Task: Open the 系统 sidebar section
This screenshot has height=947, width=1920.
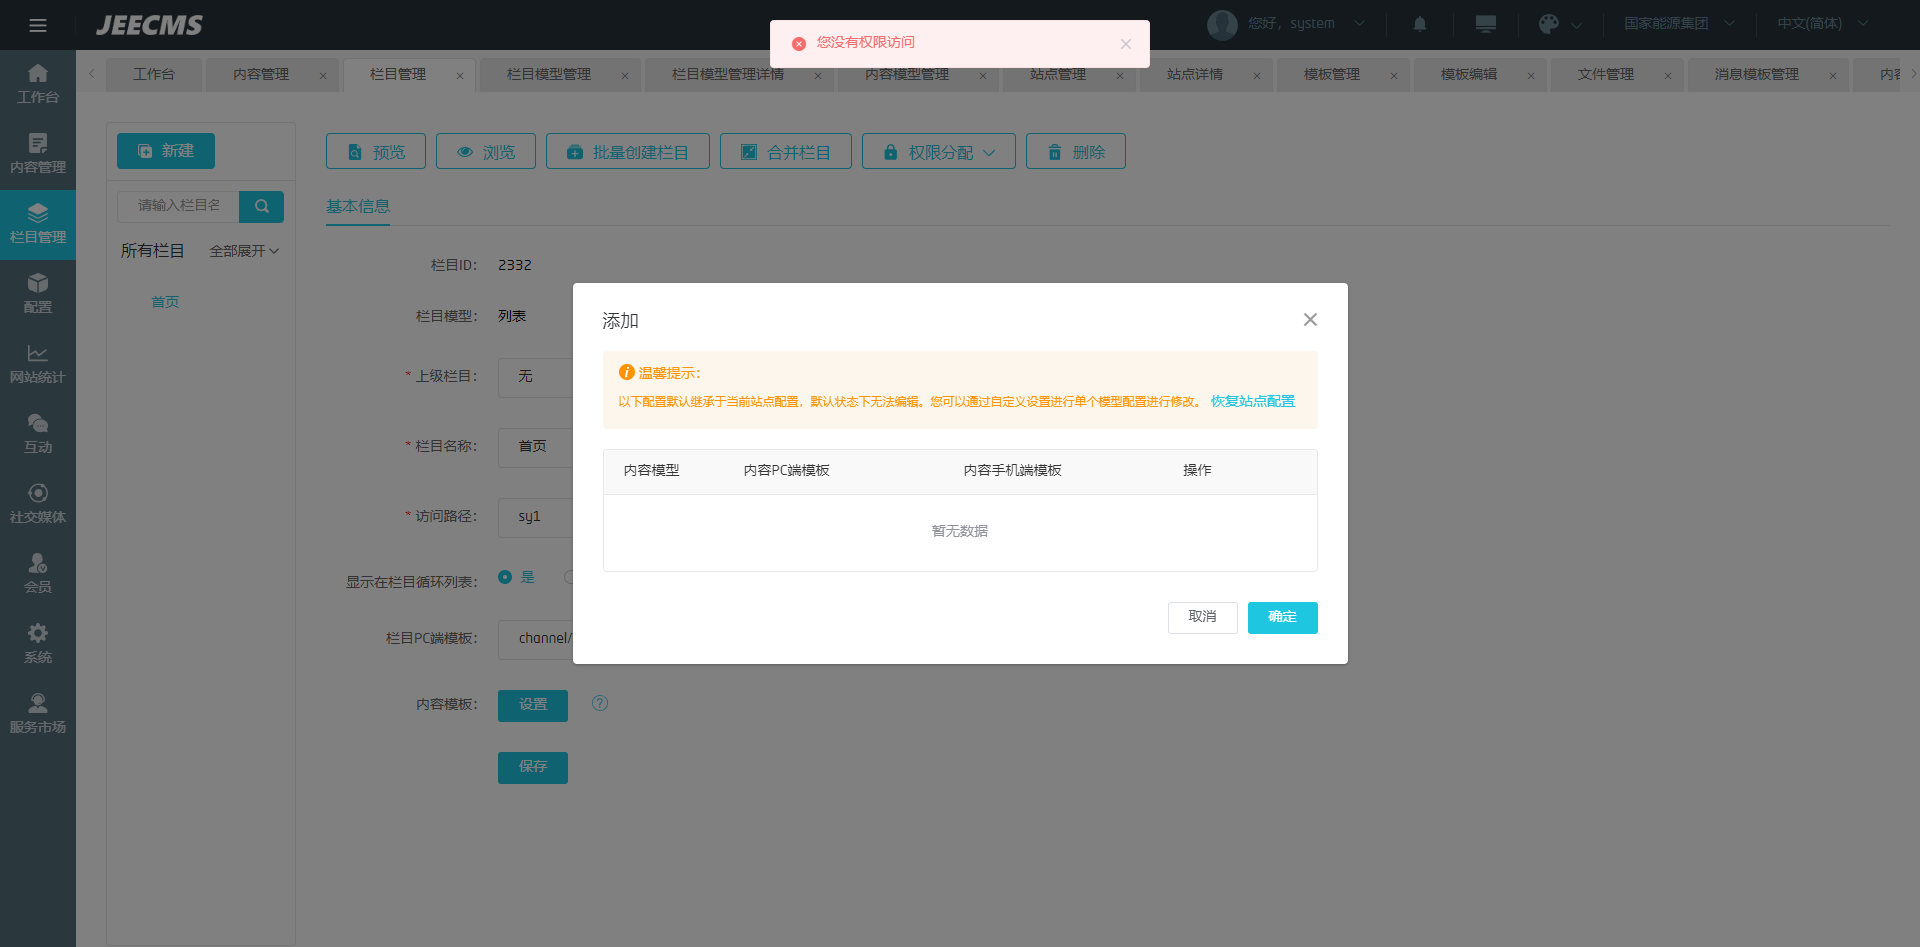Action: (x=38, y=645)
